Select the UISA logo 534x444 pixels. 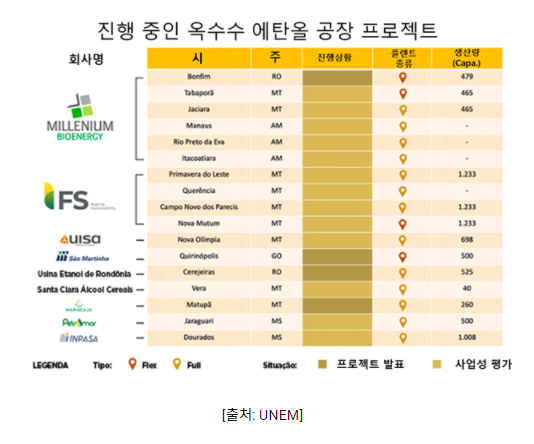[x=80, y=240]
